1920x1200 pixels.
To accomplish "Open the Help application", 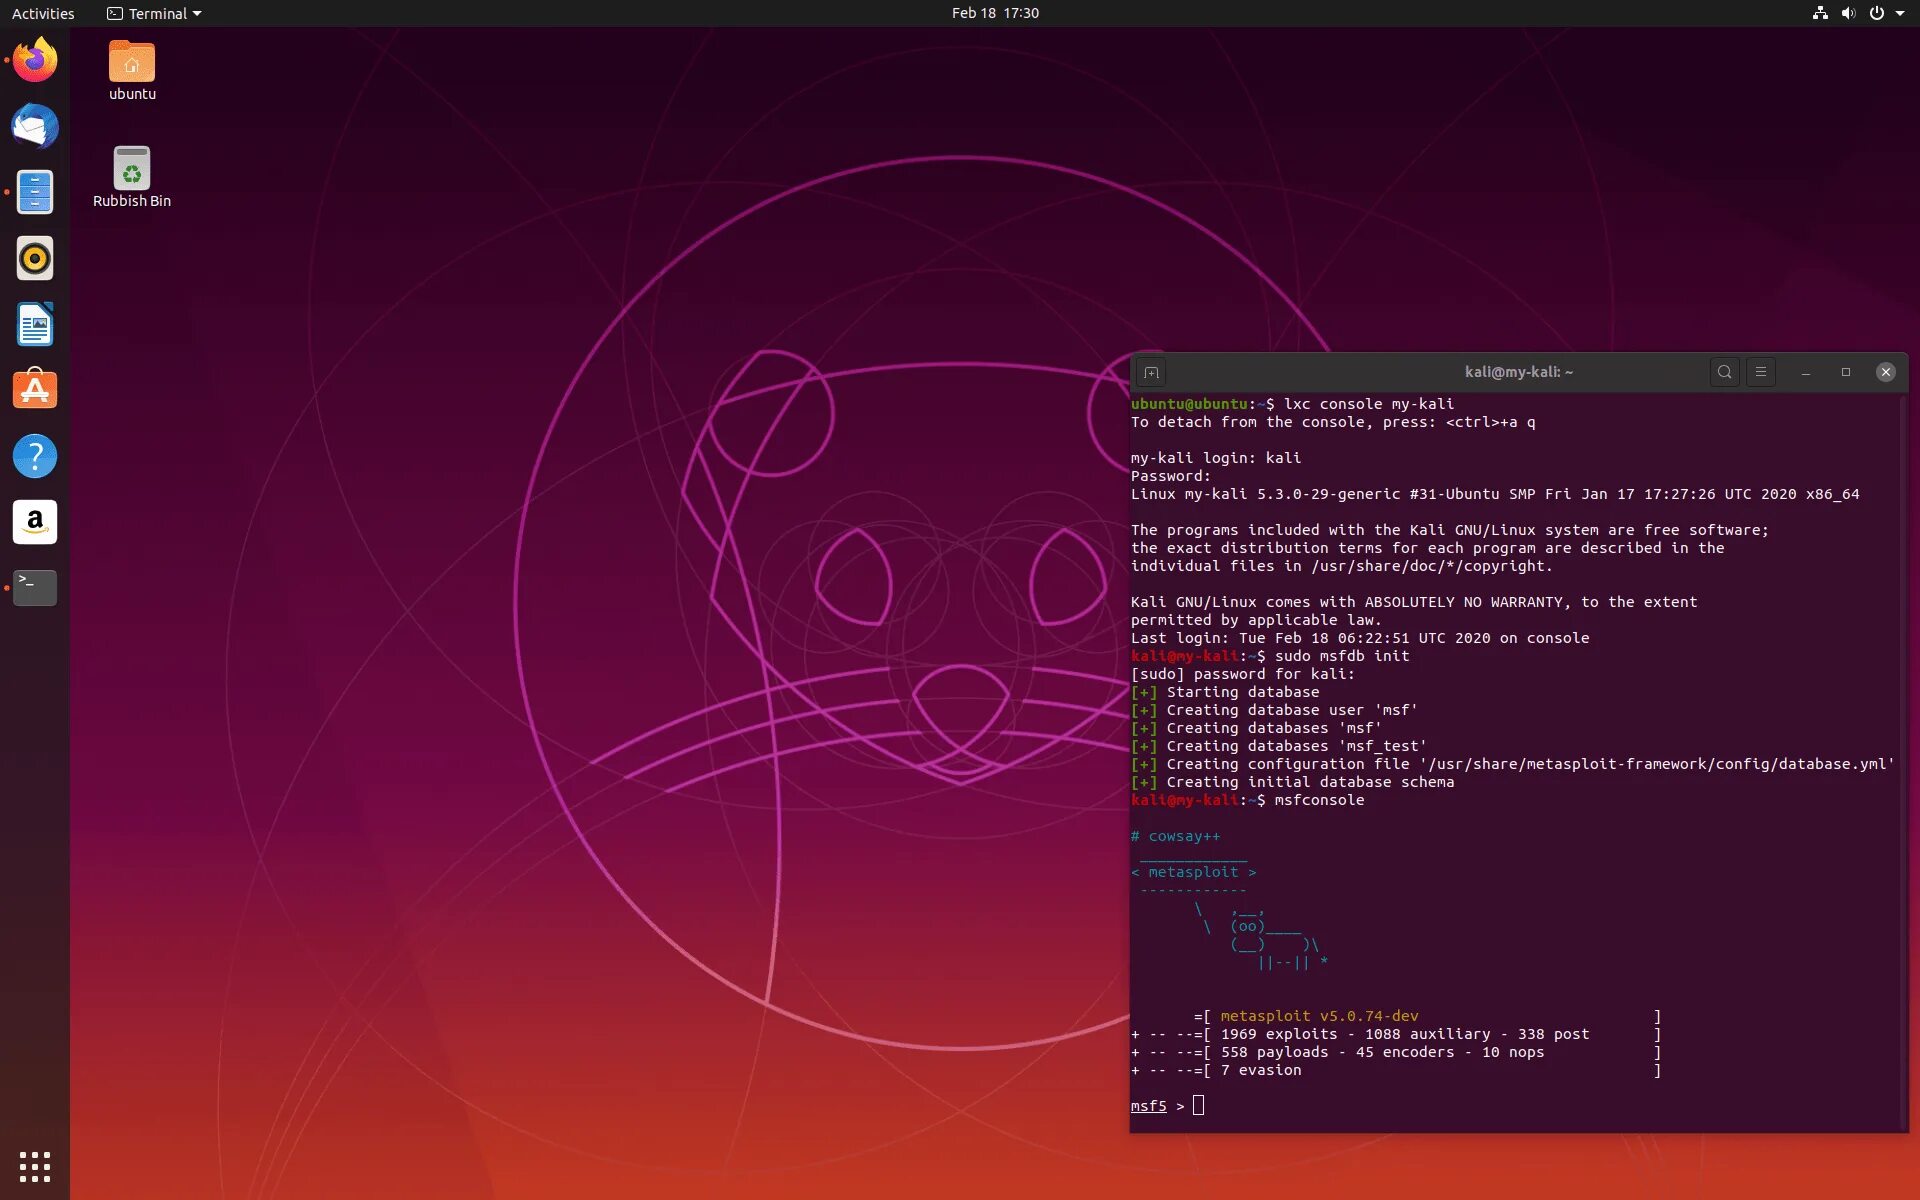I will 35,456.
